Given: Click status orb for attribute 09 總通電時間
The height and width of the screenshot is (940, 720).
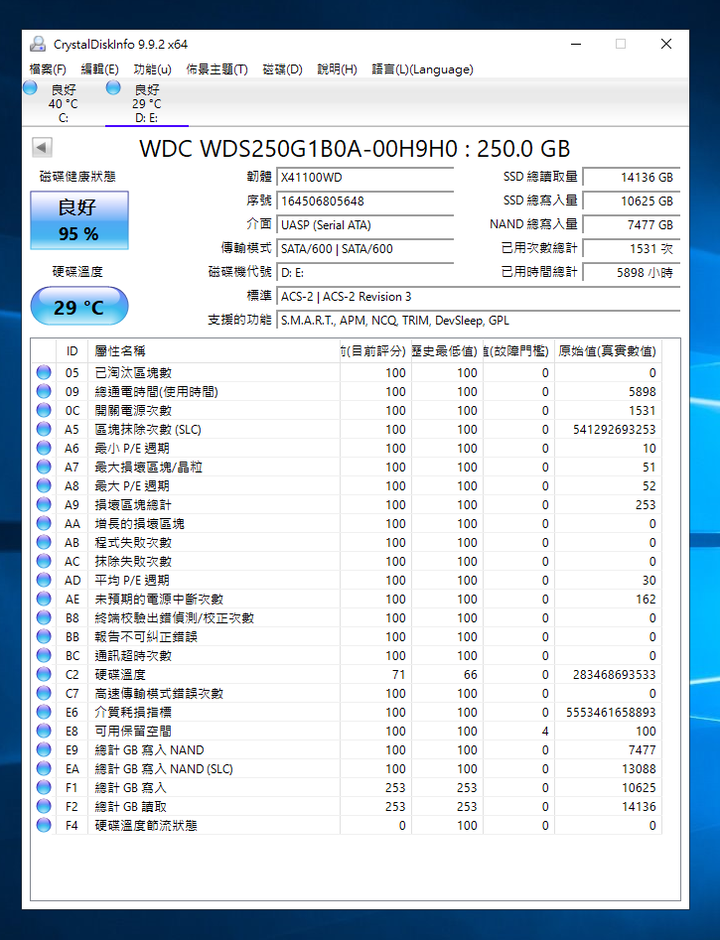Looking at the screenshot, I should [44, 391].
